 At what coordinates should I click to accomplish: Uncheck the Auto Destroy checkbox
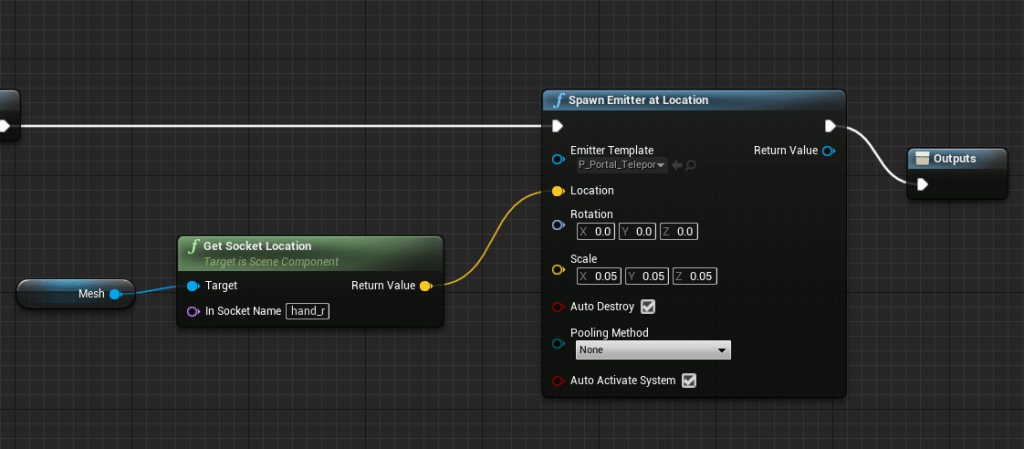click(x=648, y=306)
